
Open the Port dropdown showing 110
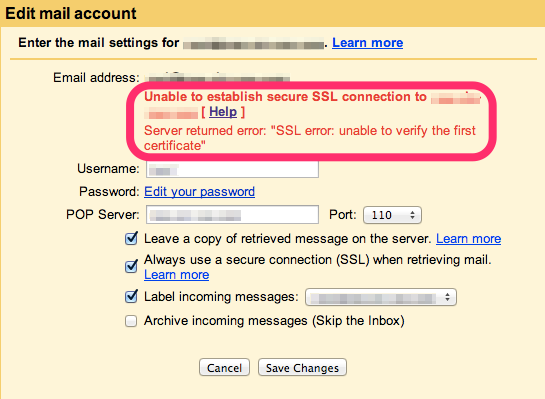[392, 215]
